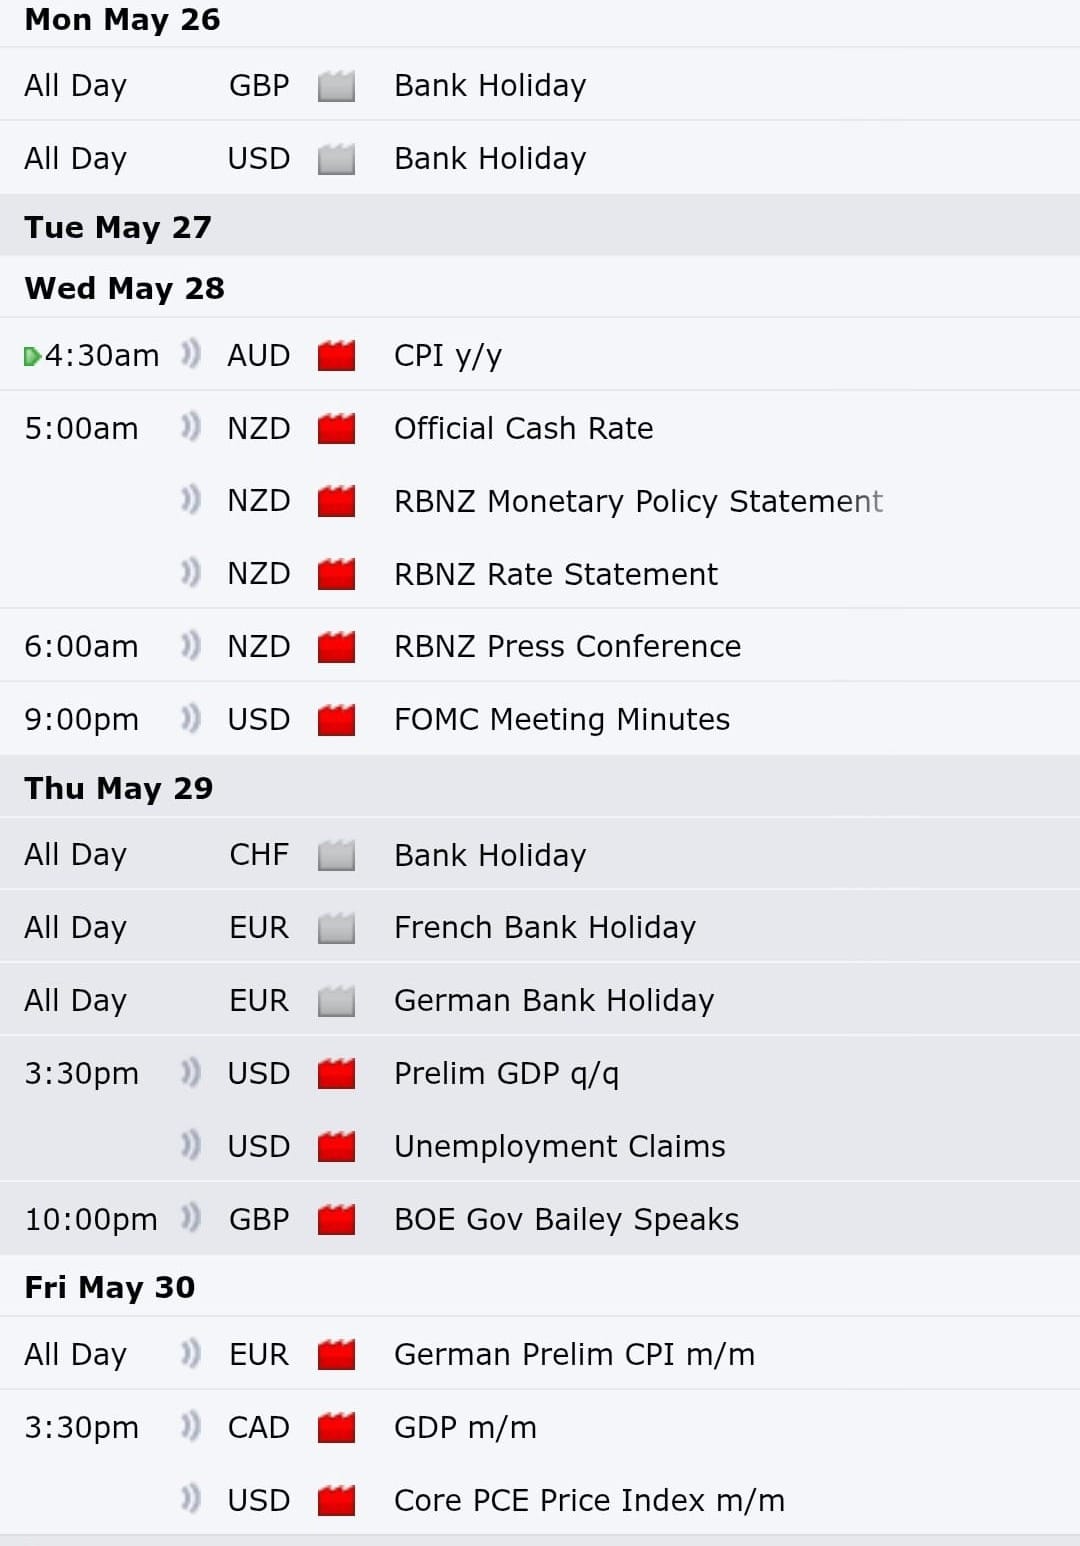The height and width of the screenshot is (1546, 1080).
Task: Click the red icon for Core PCE Price Index
Action: pos(336,1500)
